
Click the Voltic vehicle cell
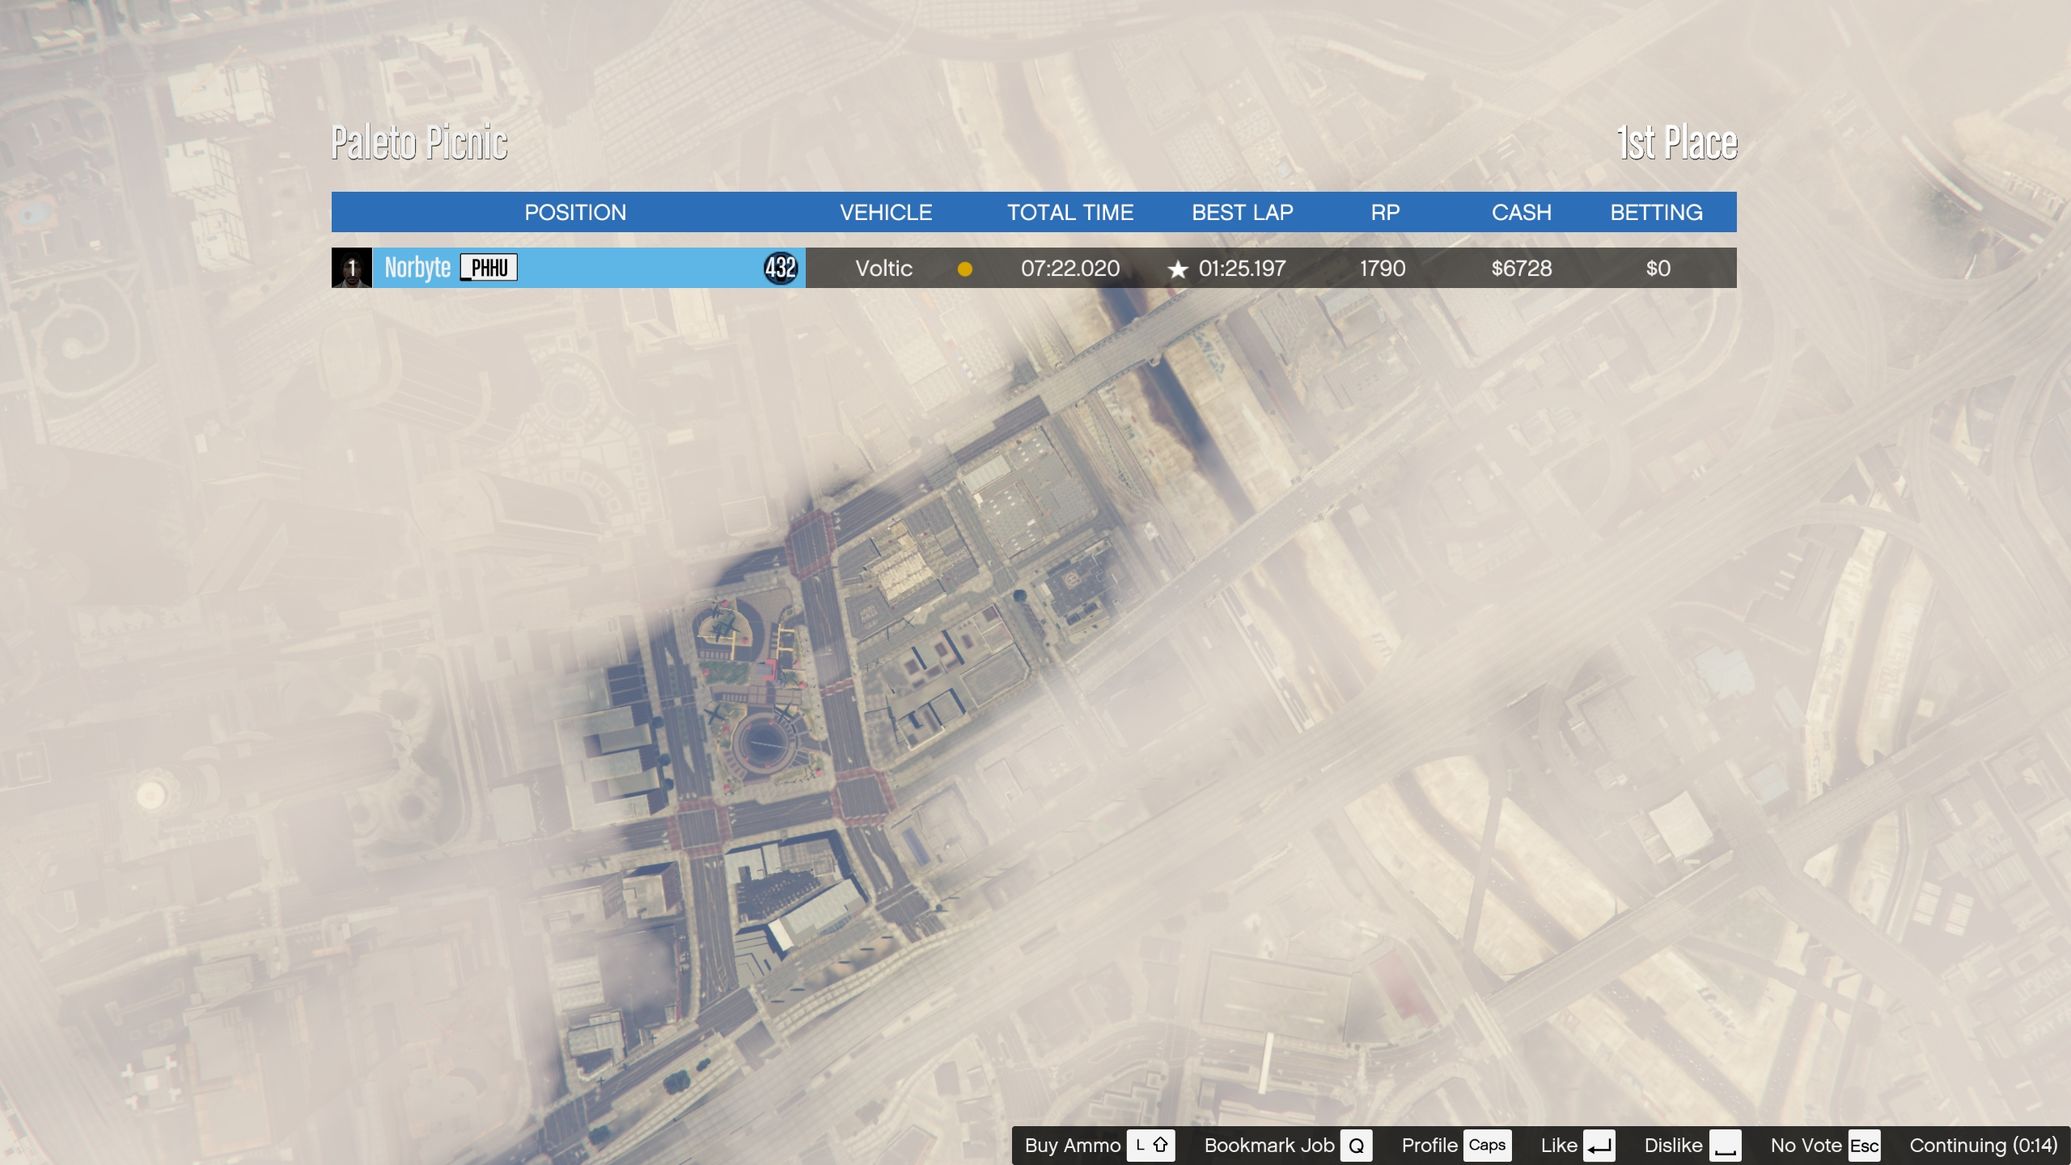click(x=884, y=268)
